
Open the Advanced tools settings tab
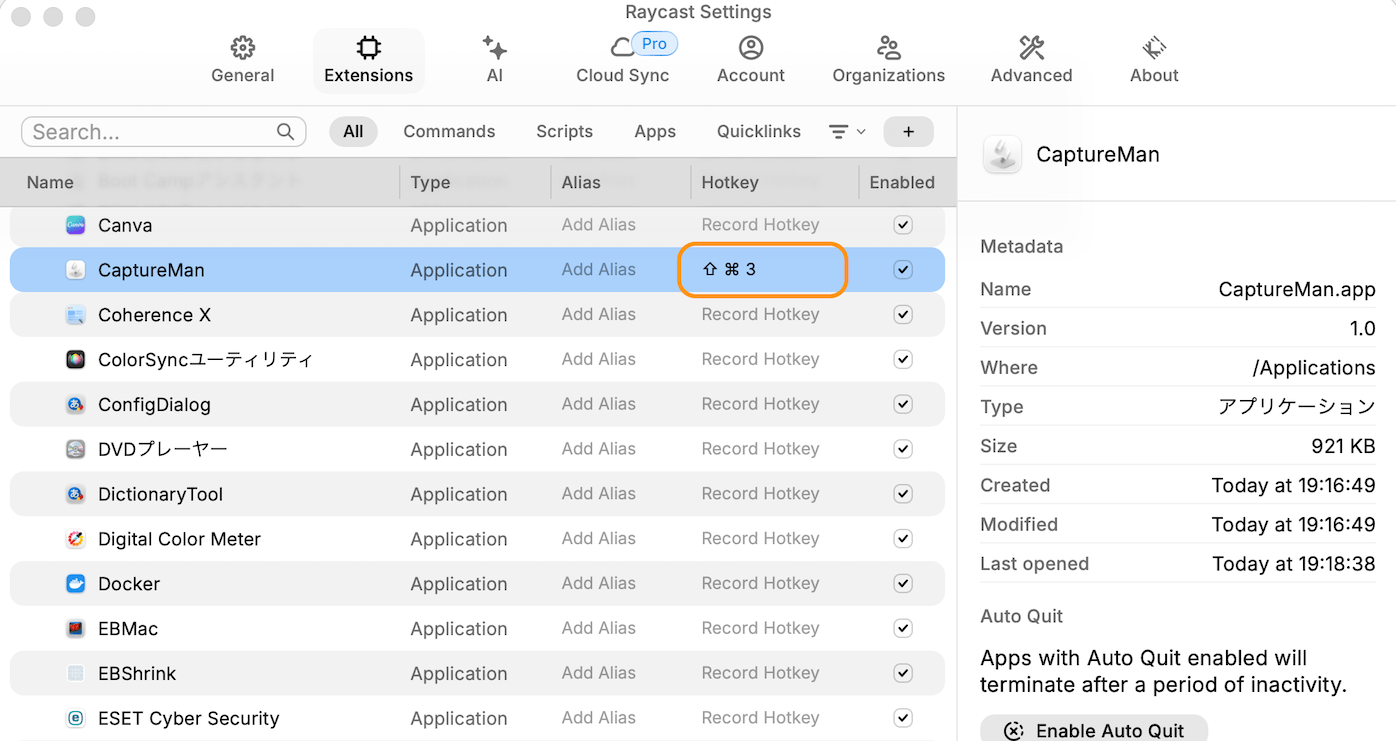1031,59
